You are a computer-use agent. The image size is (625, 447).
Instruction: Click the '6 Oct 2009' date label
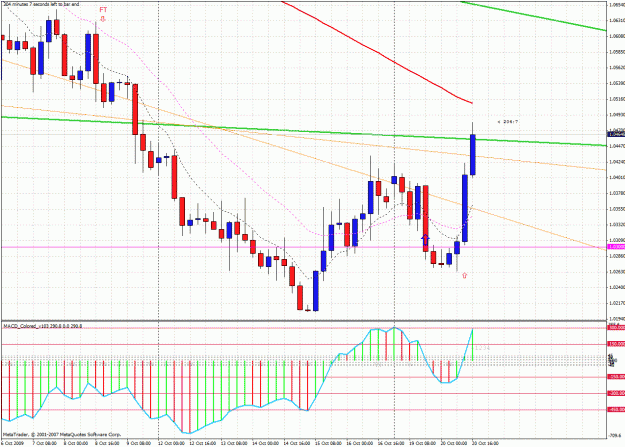click(x=13, y=443)
